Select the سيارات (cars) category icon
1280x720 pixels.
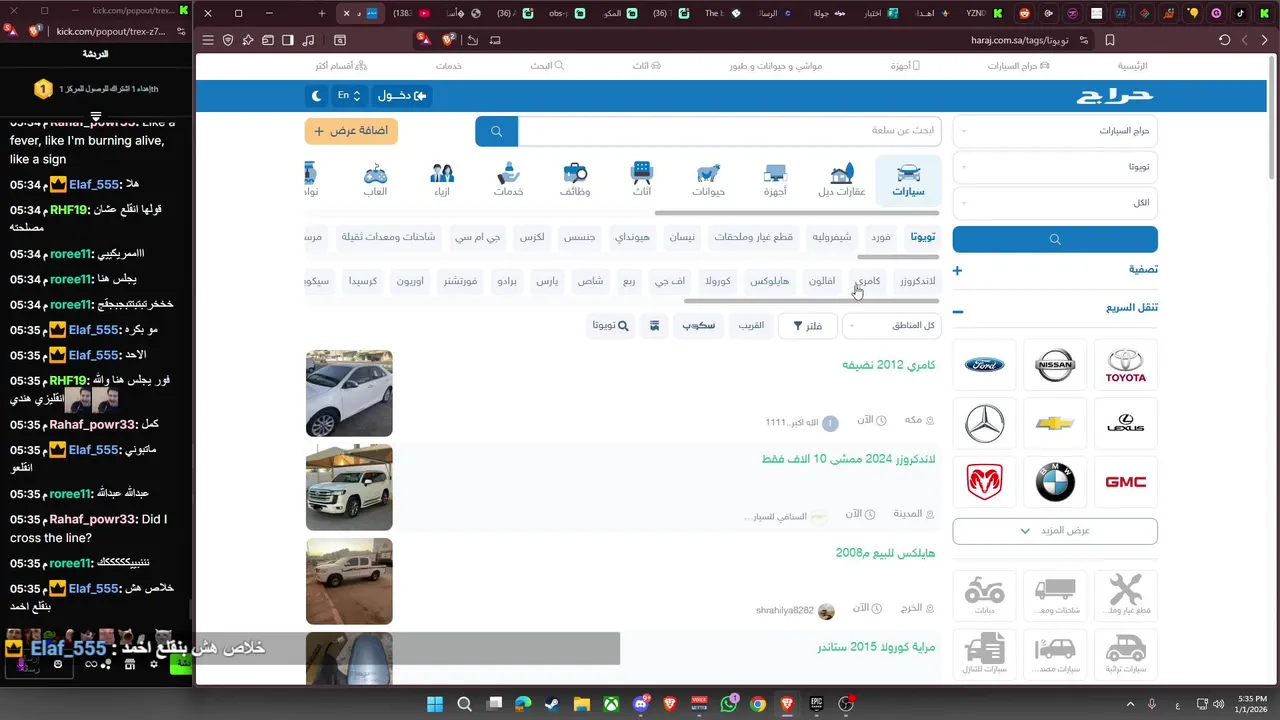(x=908, y=180)
